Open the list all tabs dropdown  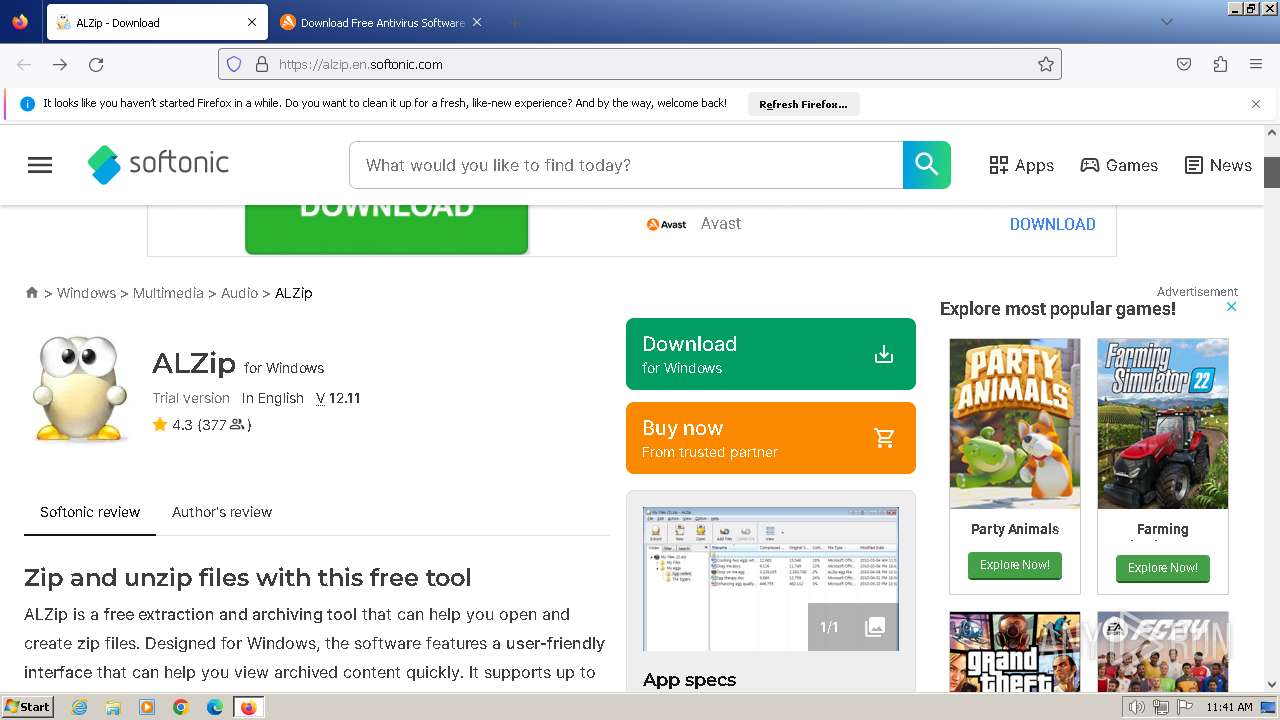[x=1166, y=22]
